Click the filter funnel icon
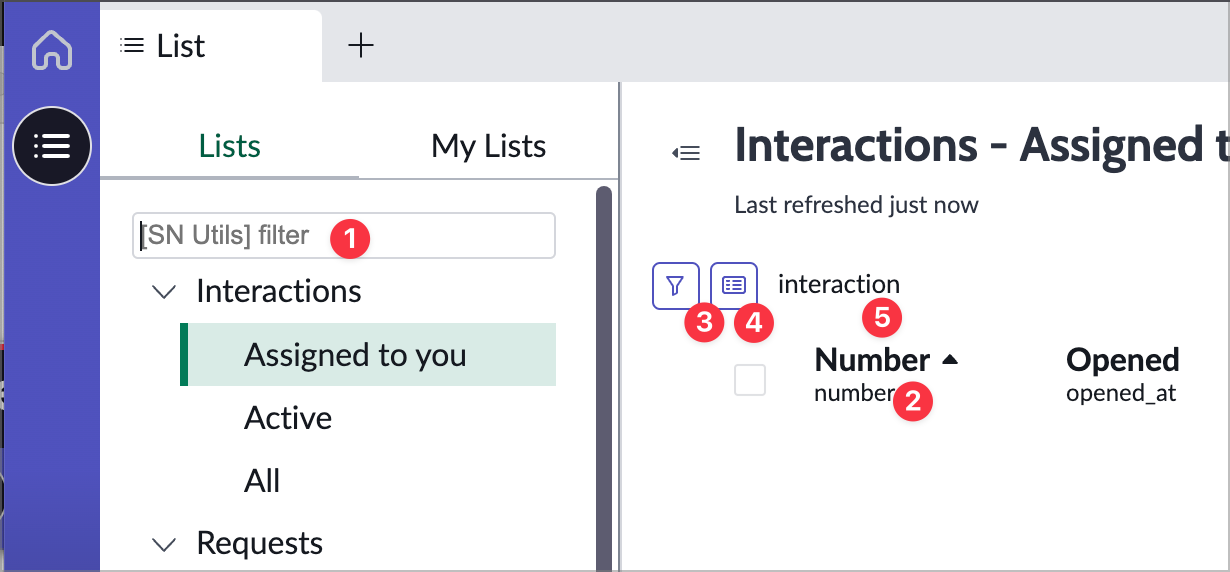Image resolution: width=1230 pixels, height=572 pixels. 675,286
